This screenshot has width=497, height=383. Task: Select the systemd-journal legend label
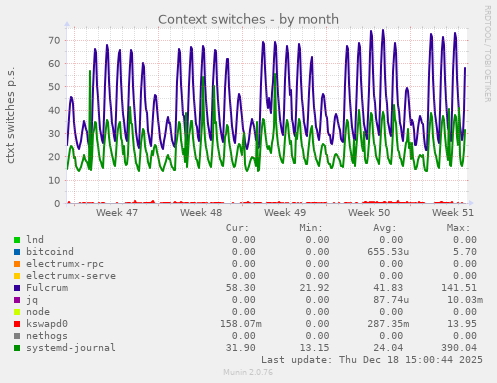point(71,348)
